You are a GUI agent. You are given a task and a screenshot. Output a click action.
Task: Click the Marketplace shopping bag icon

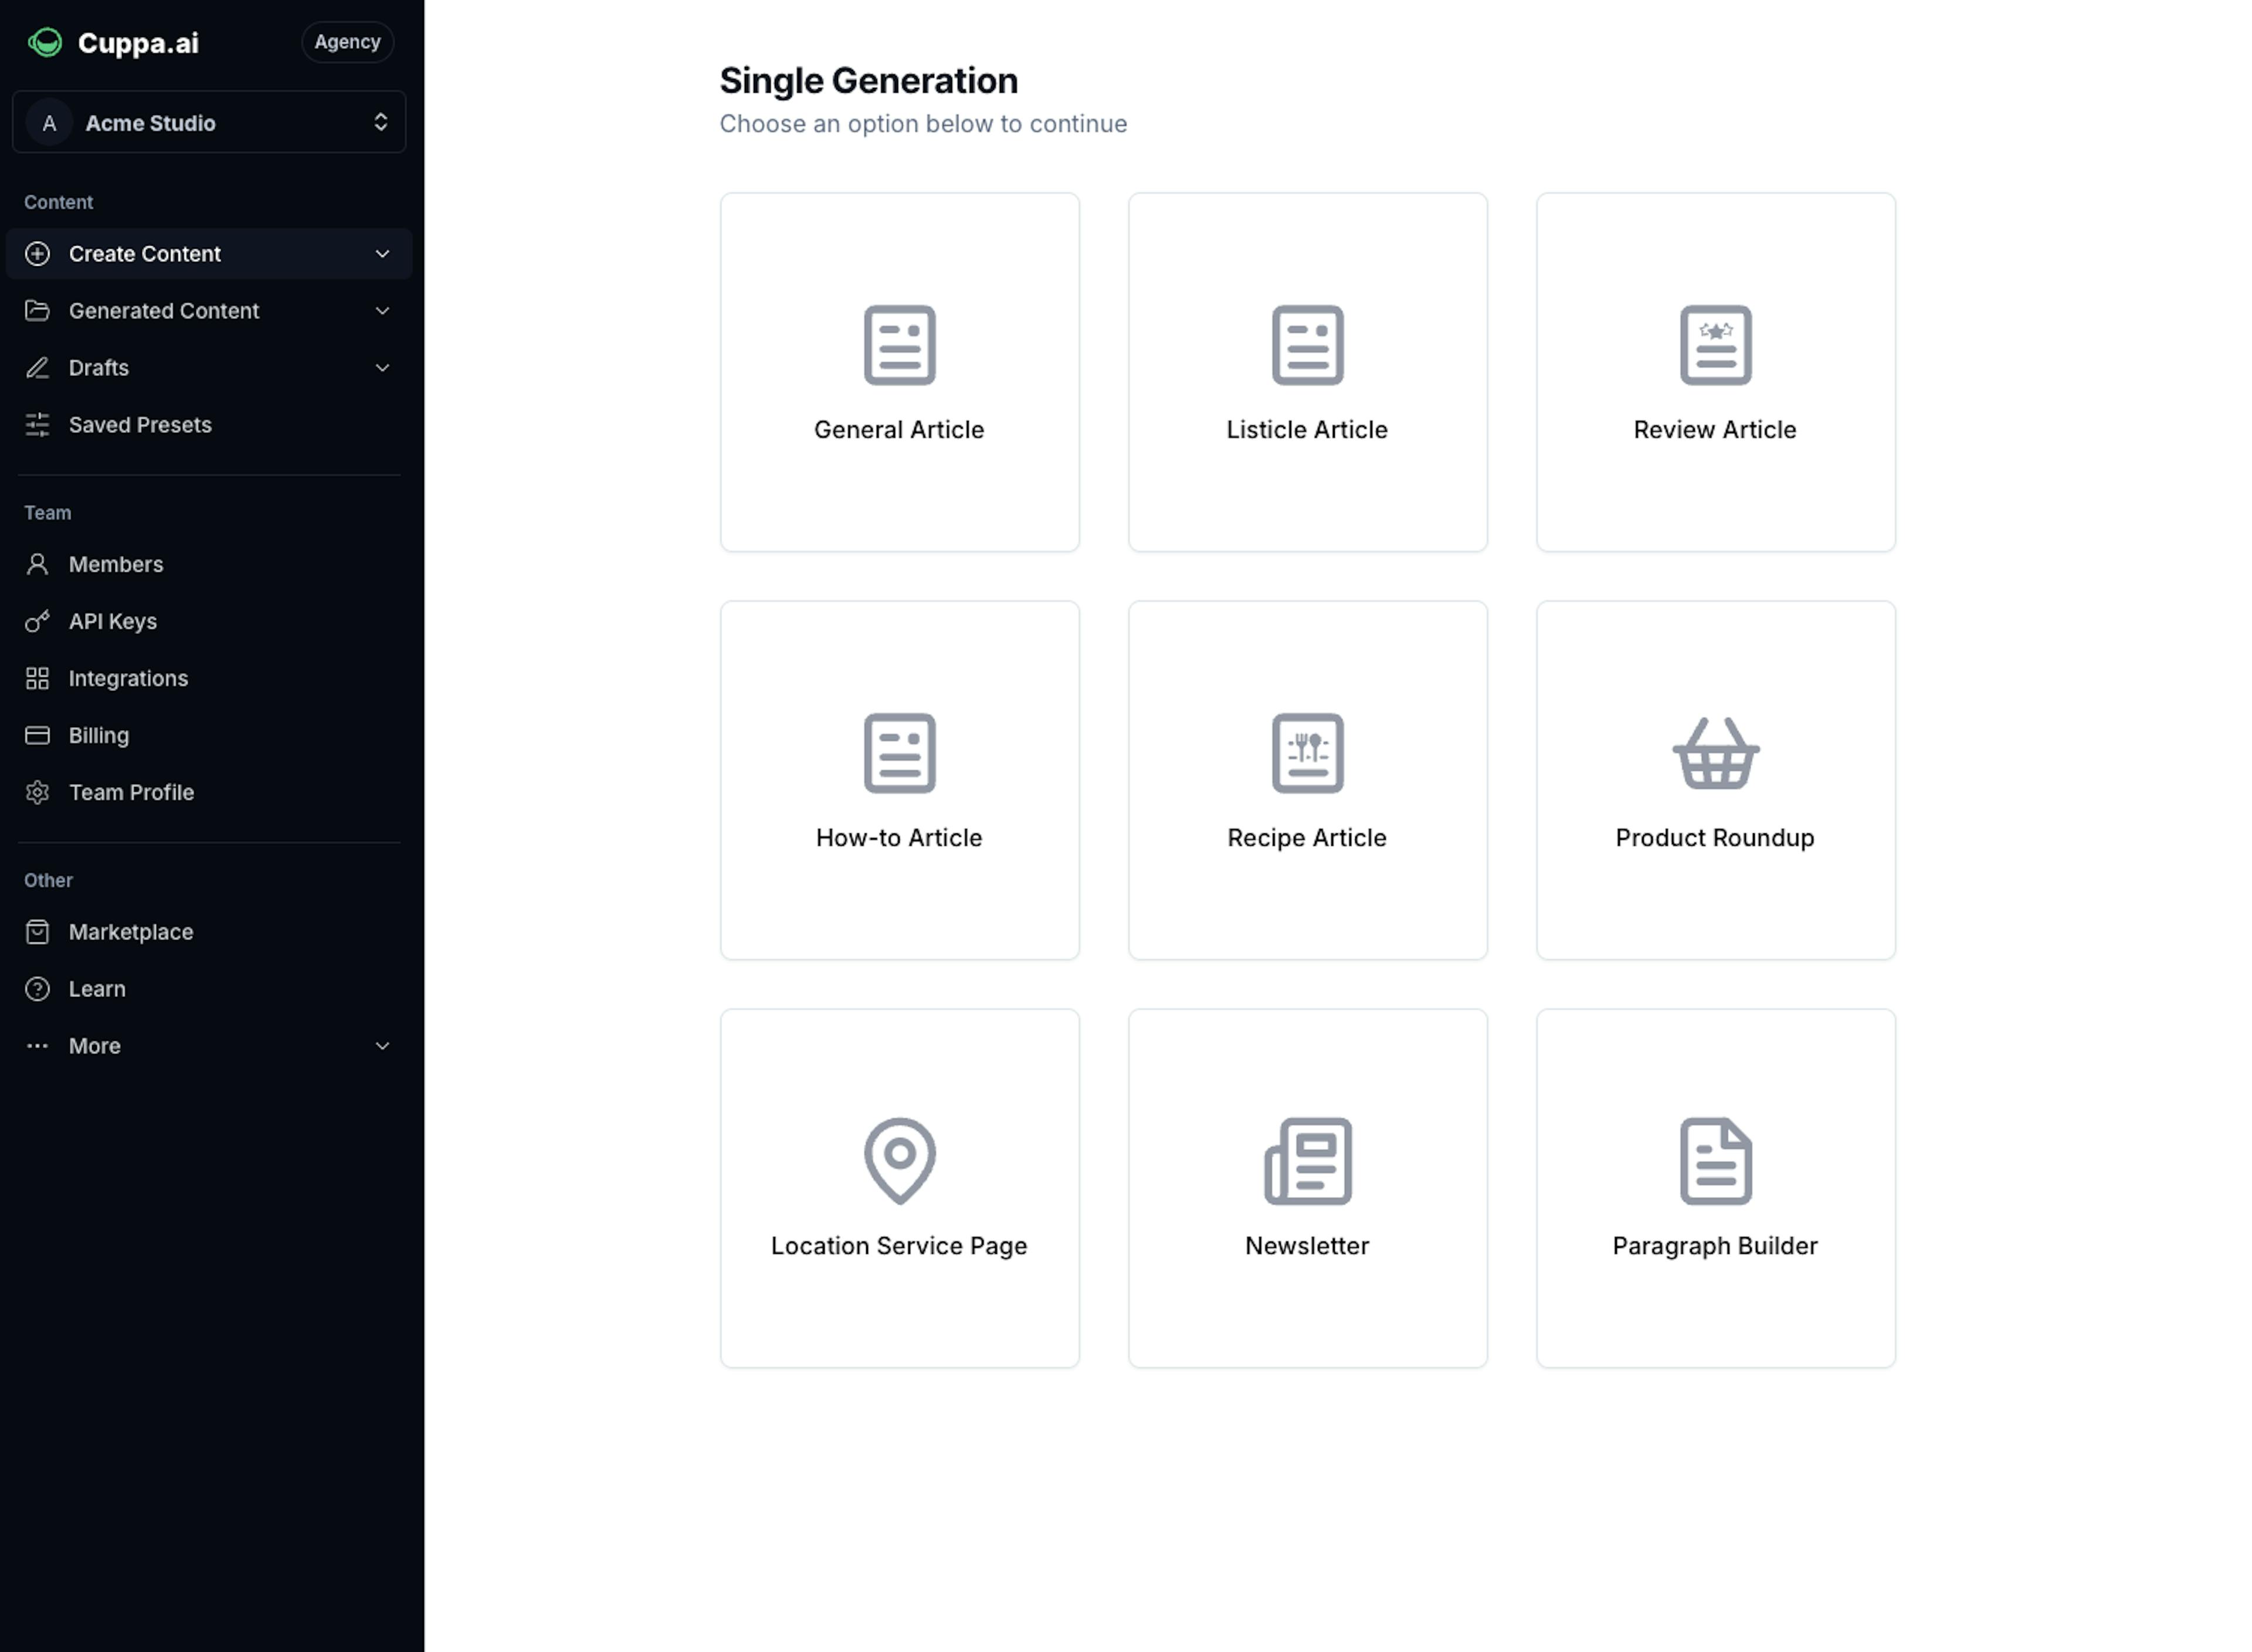(x=37, y=932)
